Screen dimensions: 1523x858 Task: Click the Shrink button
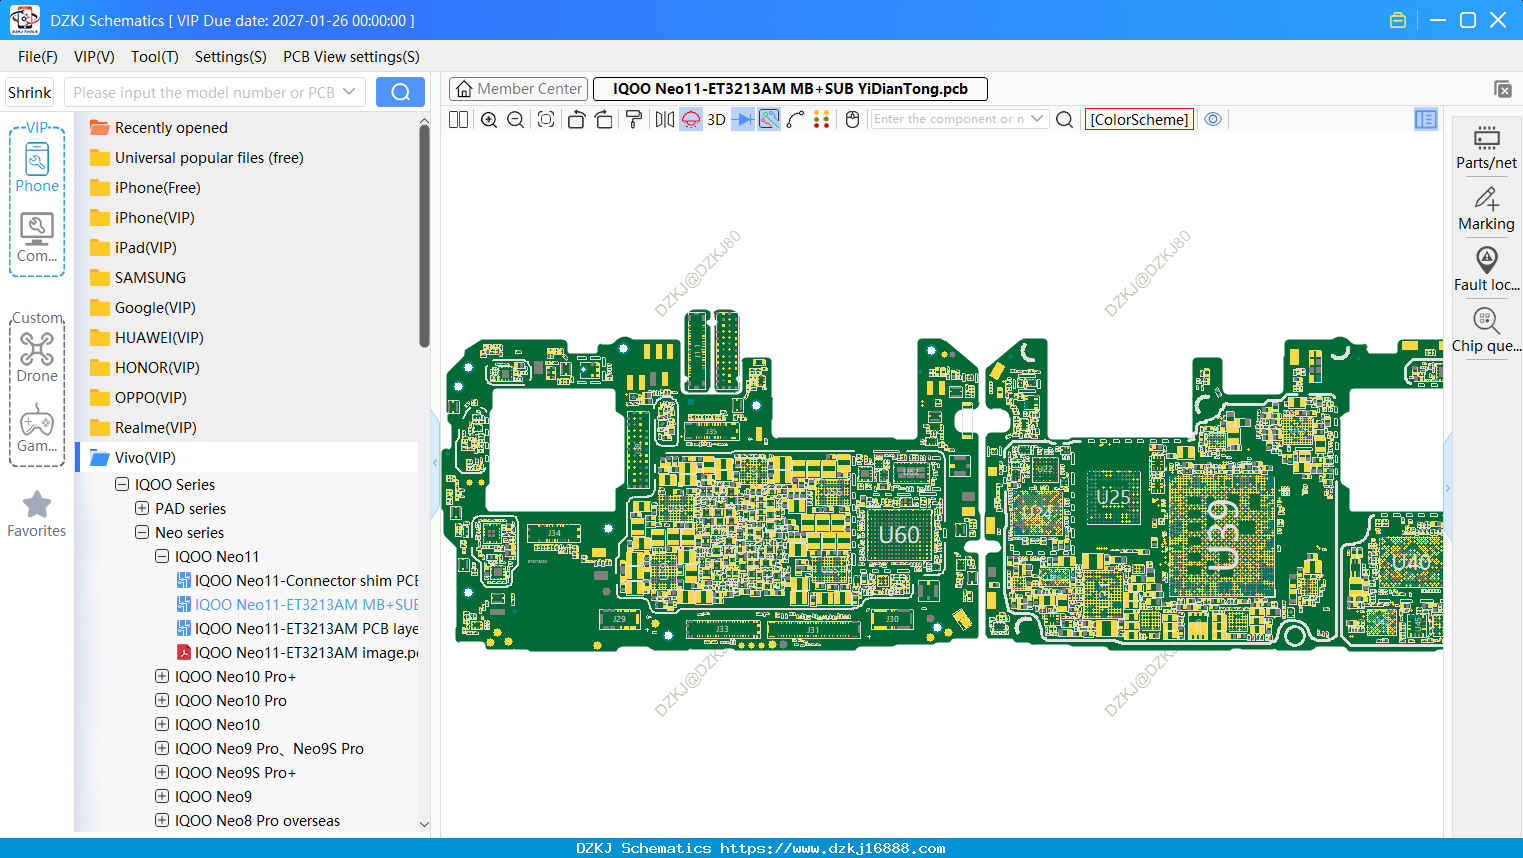pyautogui.click(x=29, y=92)
